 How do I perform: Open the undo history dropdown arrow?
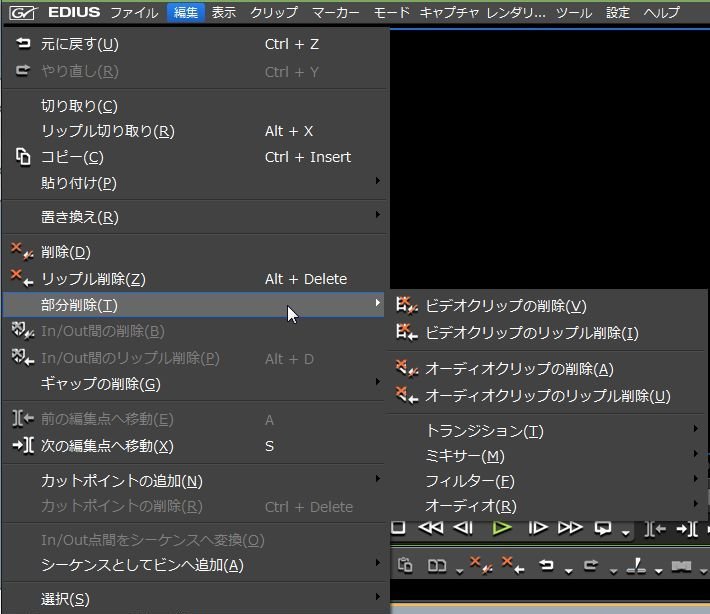569,571
